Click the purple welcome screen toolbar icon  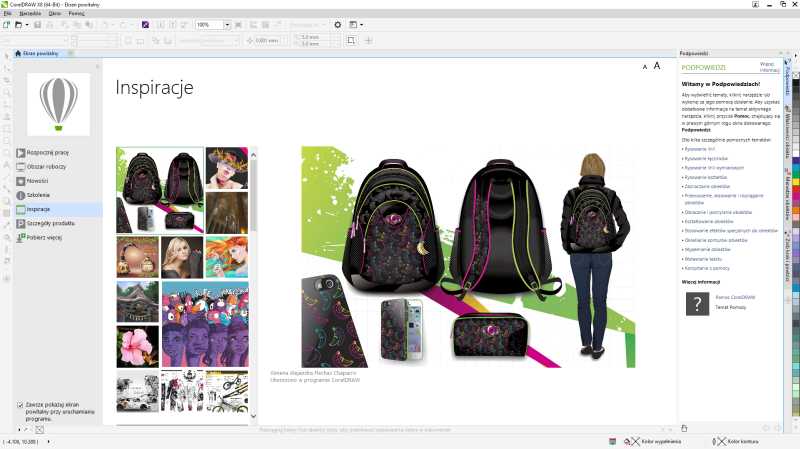145,24
